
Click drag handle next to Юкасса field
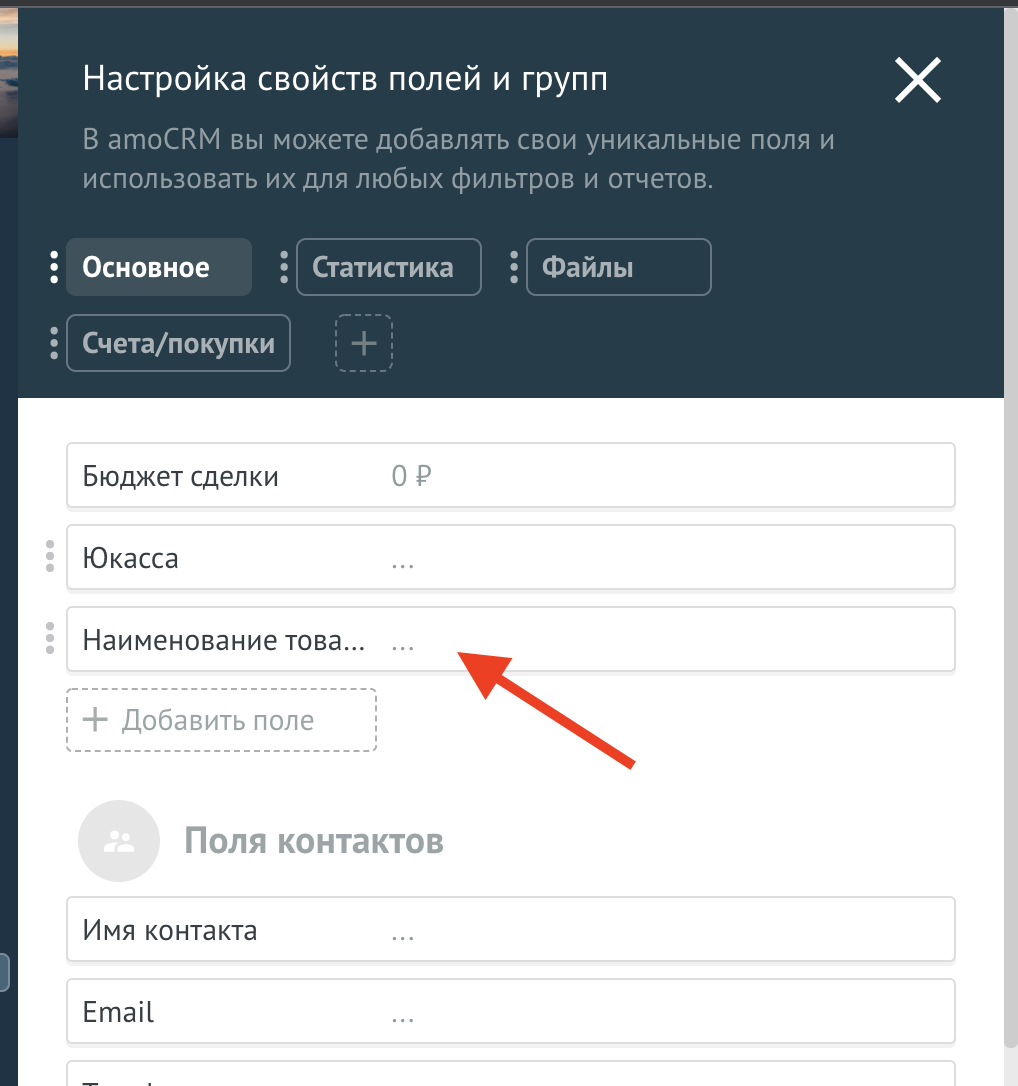pyautogui.click(x=50, y=557)
